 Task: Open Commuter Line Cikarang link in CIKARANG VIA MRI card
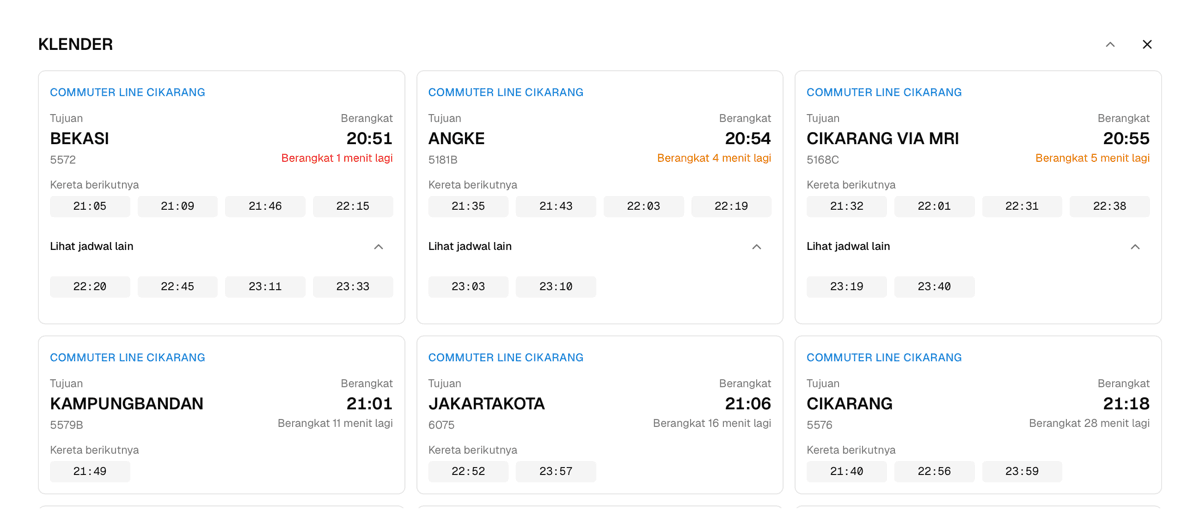884,93
